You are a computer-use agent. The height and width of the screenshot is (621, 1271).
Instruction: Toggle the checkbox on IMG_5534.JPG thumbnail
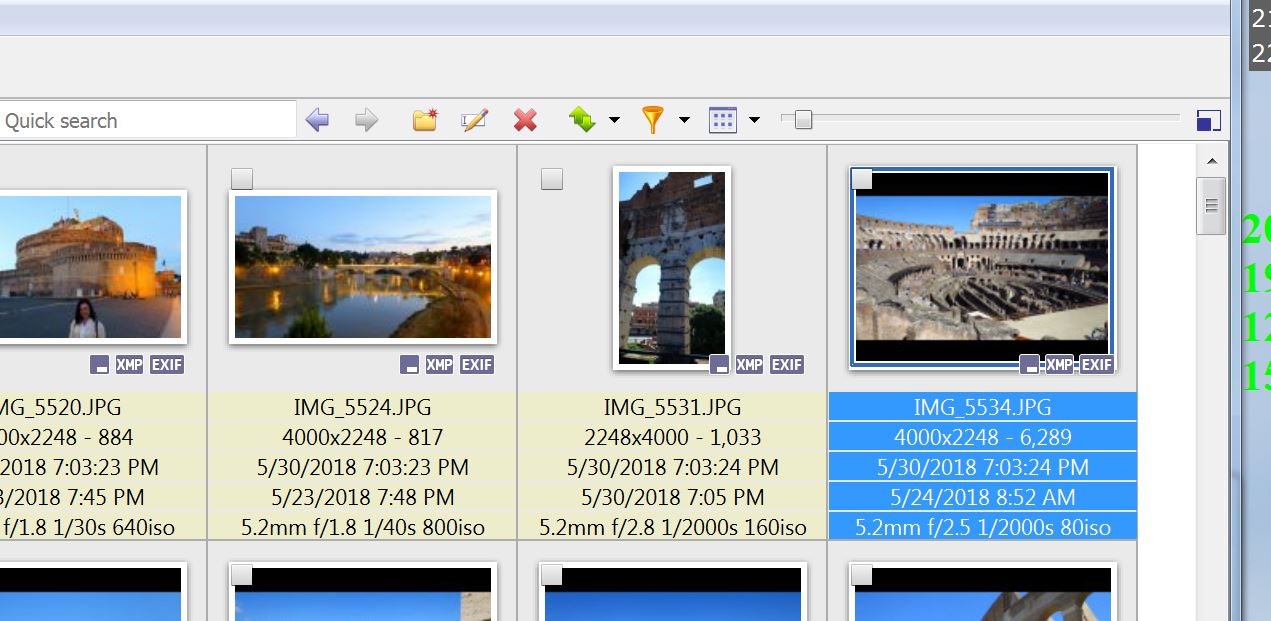click(x=862, y=179)
